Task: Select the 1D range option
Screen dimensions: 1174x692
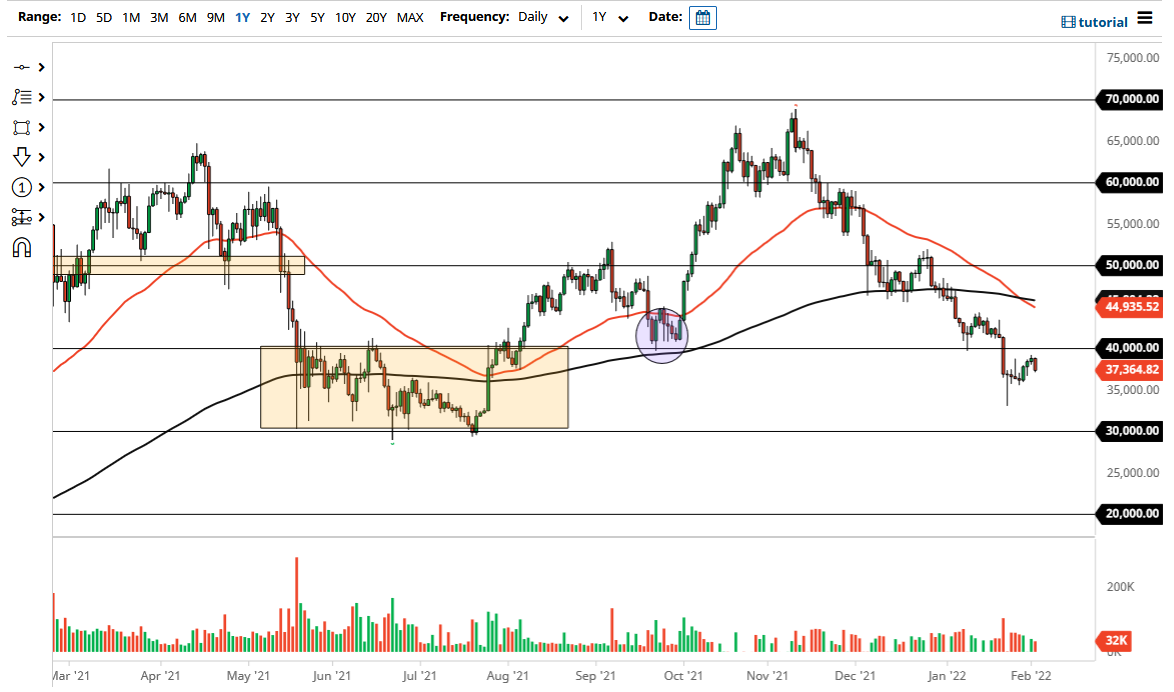Action: click(x=77, y=17)
